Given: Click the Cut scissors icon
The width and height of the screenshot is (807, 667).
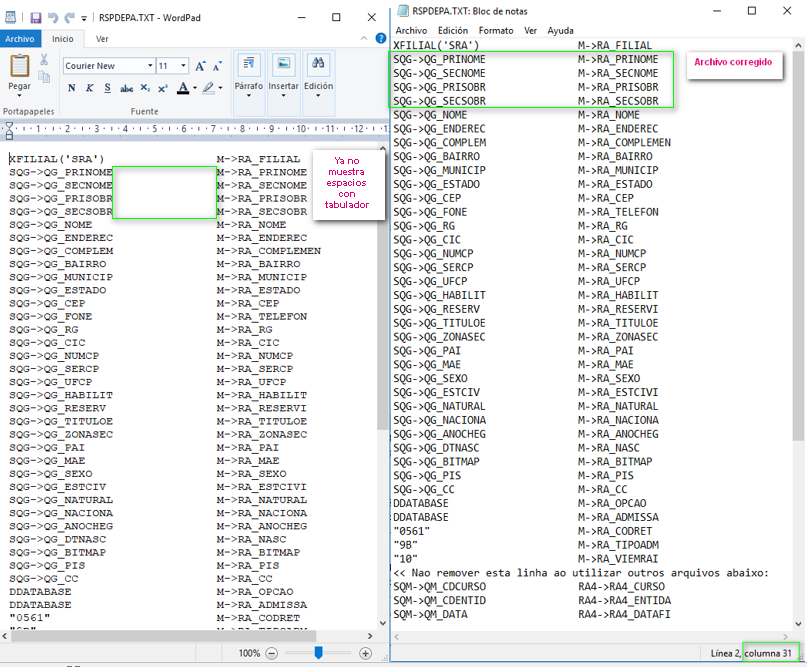Looking at the screenshot, I should tap(44, 60).
